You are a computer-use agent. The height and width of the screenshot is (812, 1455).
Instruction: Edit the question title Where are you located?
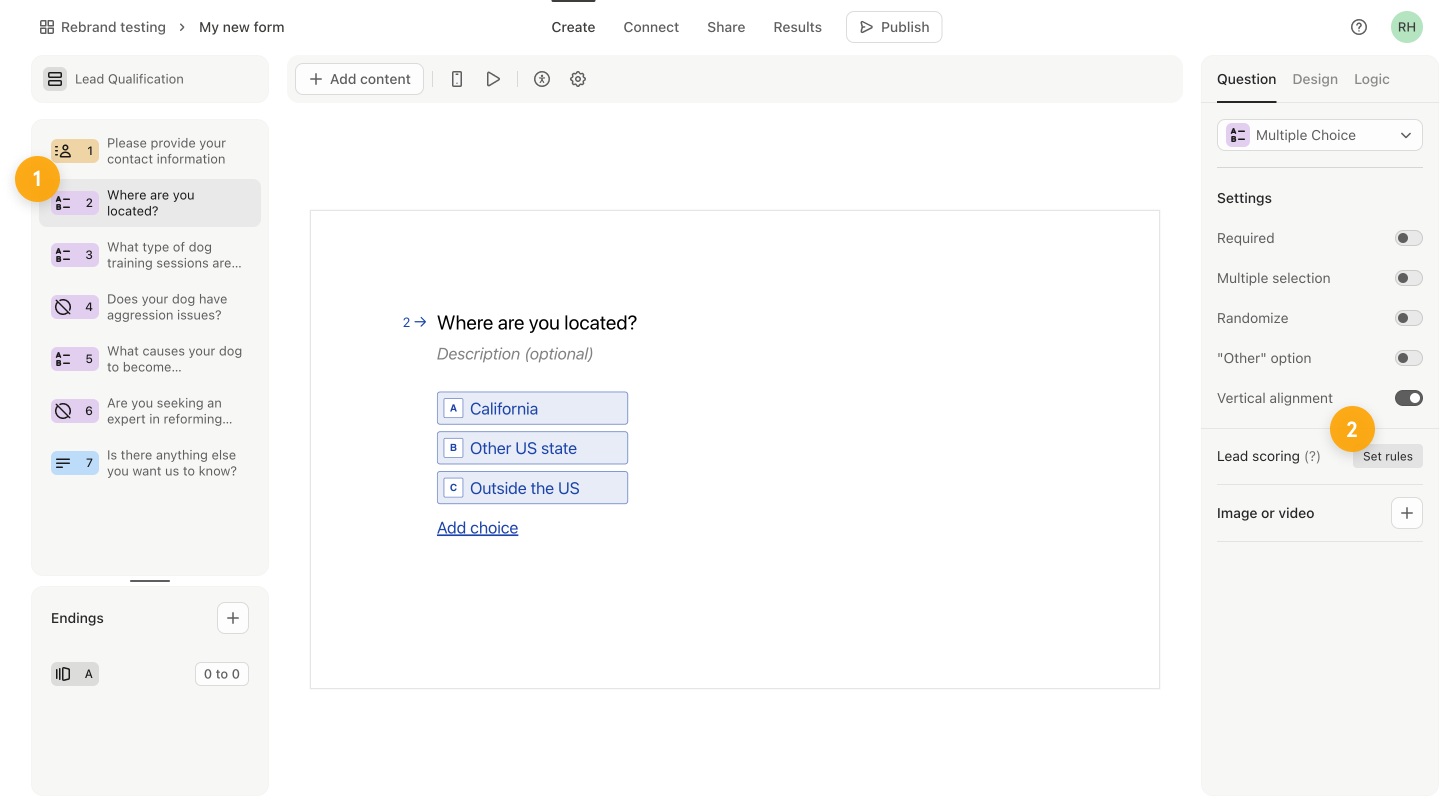pyautogui.click(x=537, y=323)
